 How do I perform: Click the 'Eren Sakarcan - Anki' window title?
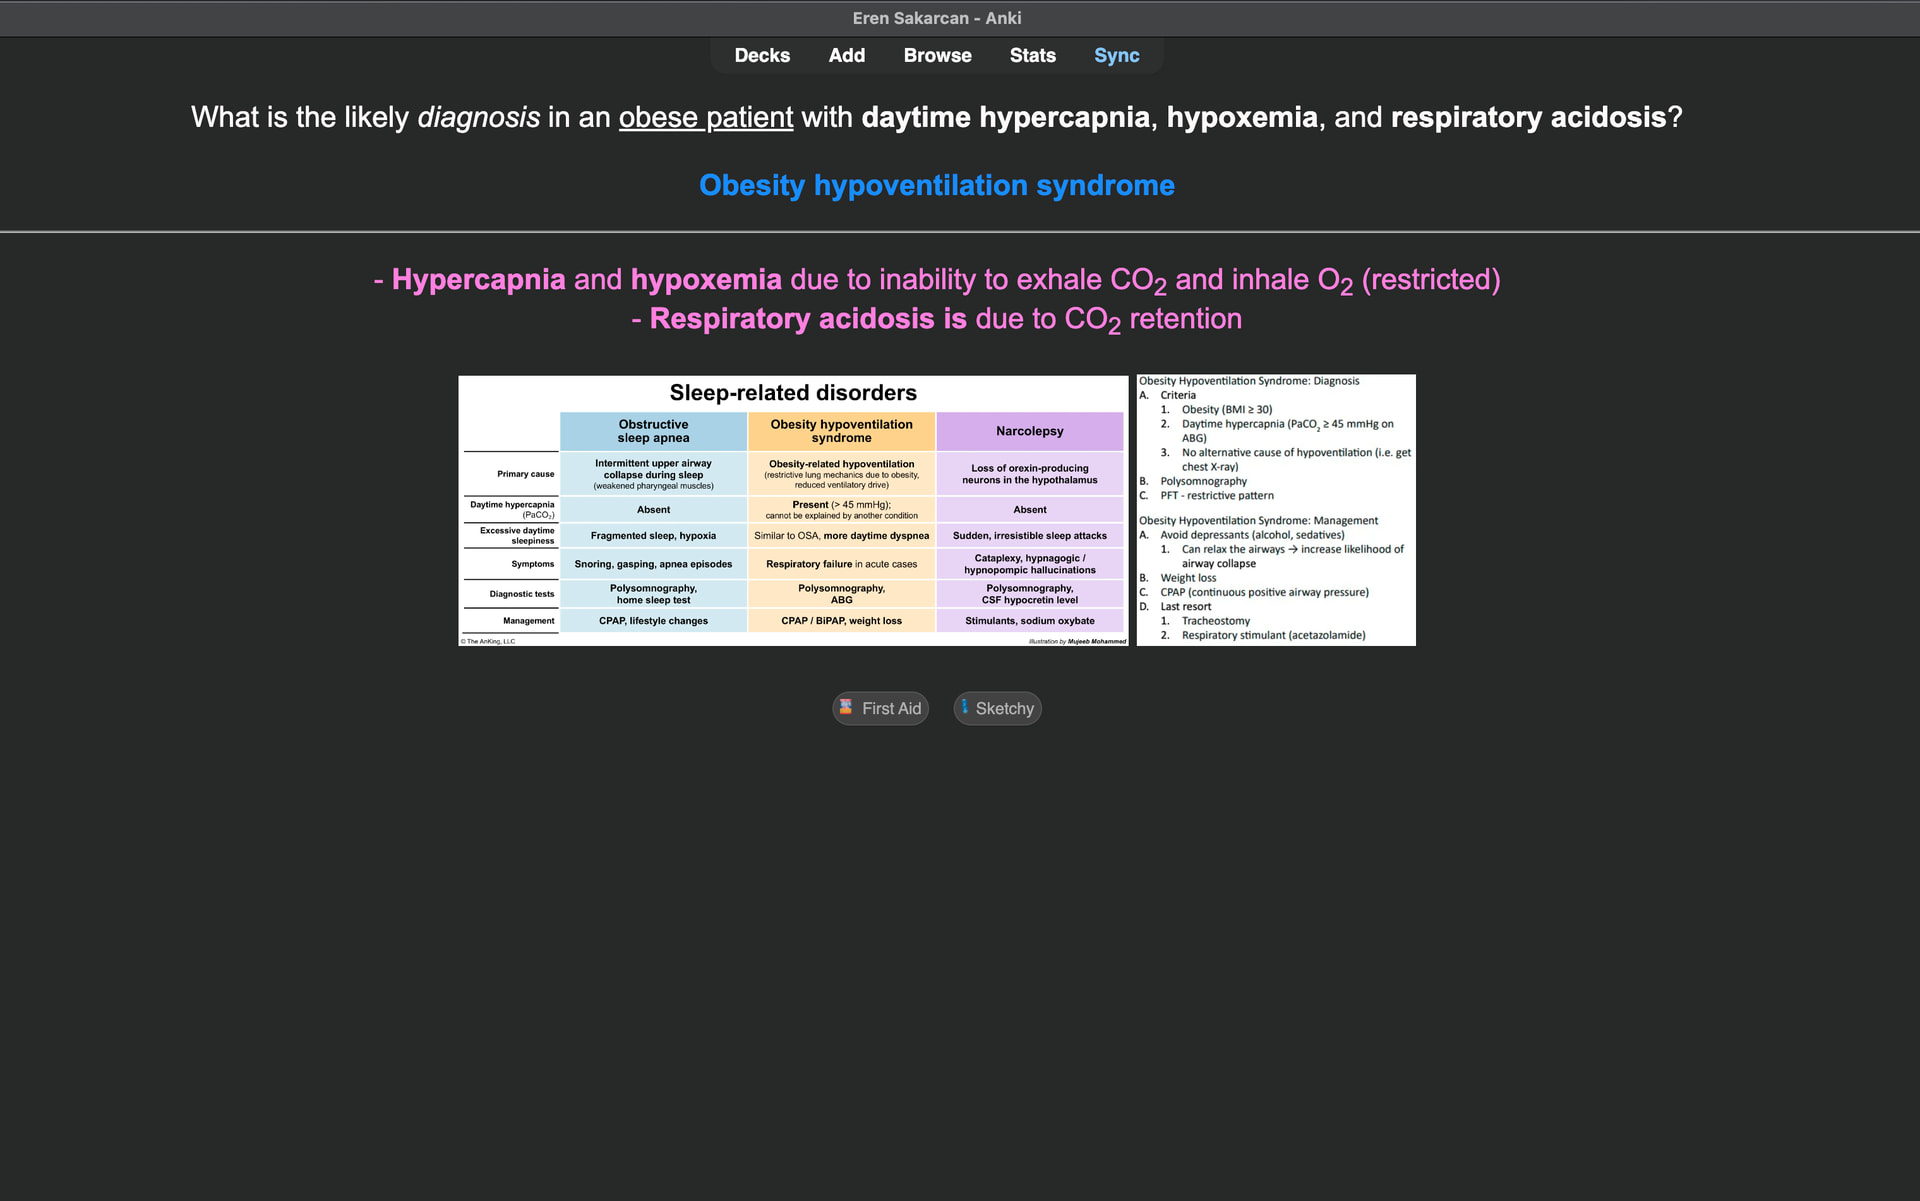tap(936, 18)
